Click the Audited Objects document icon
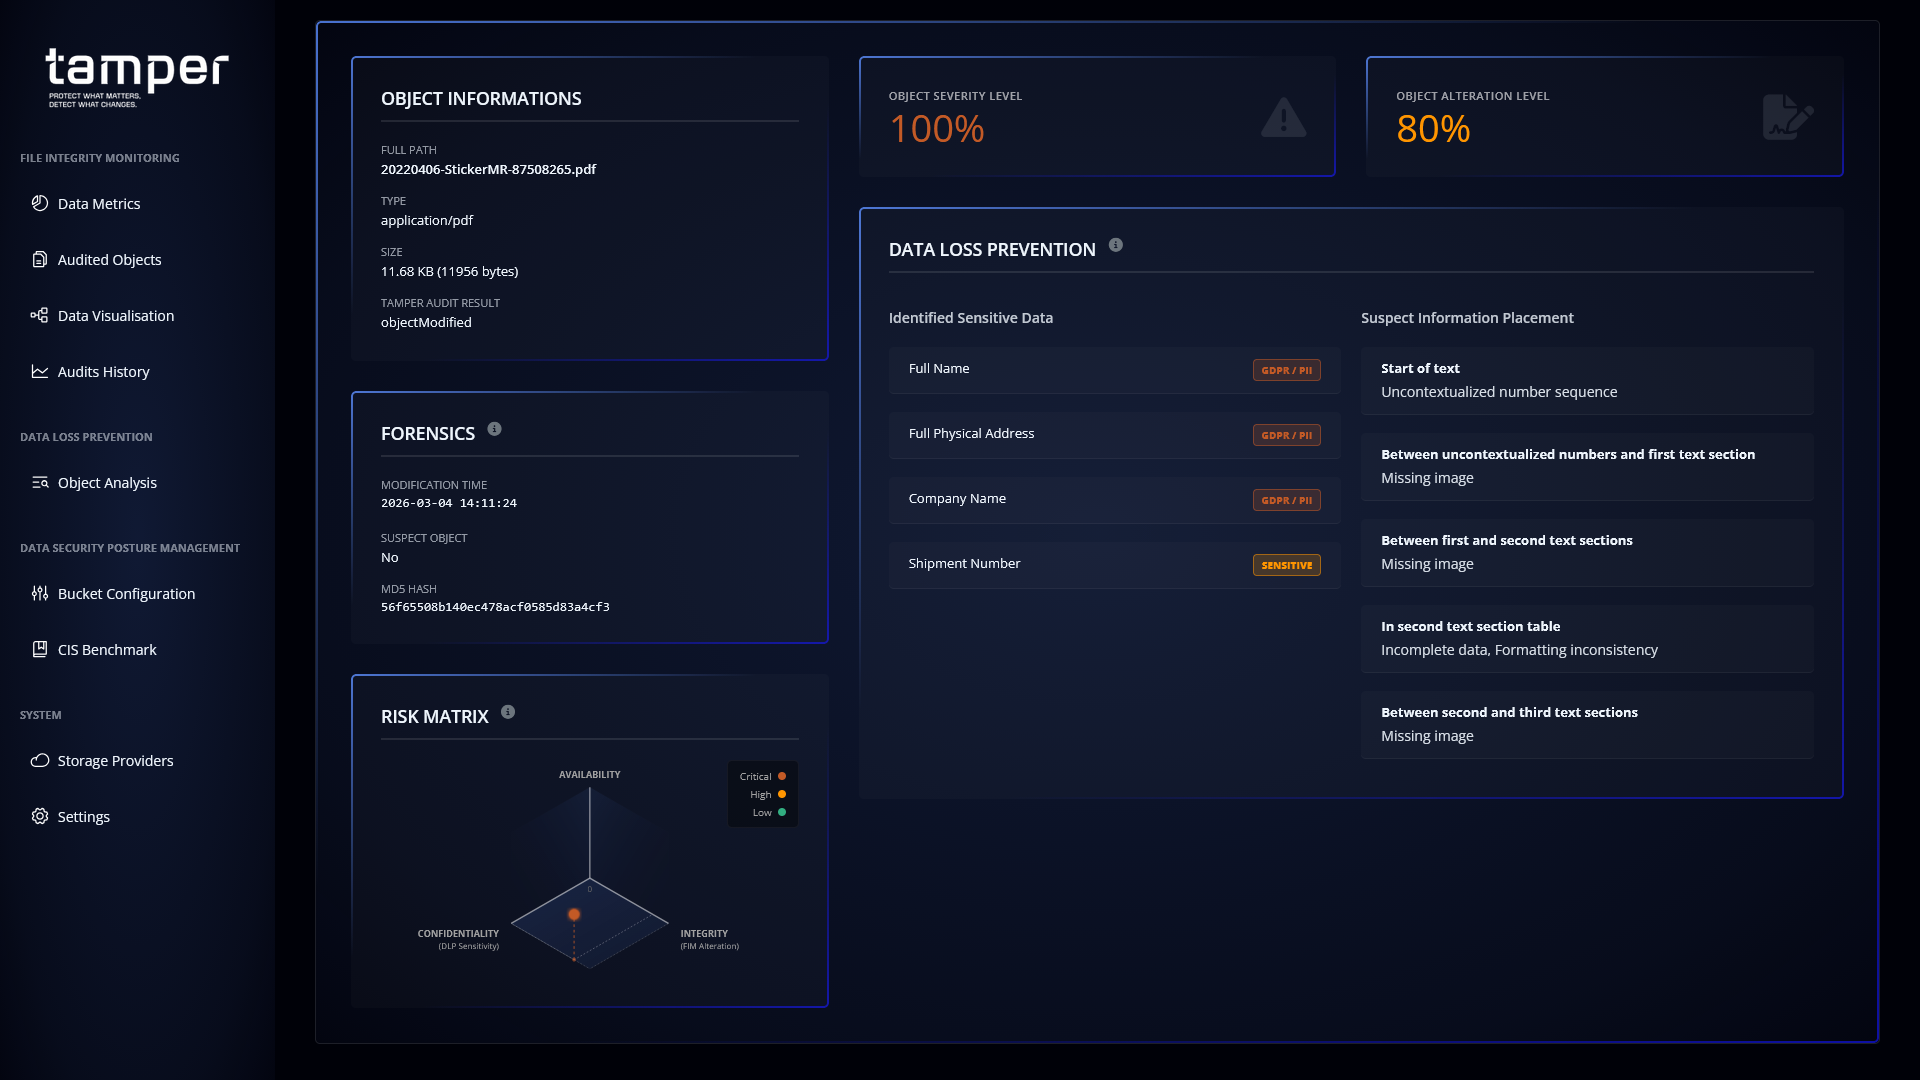This screenshot has height=1080, width=1920. pyautogui.click(x=40, y=259)
